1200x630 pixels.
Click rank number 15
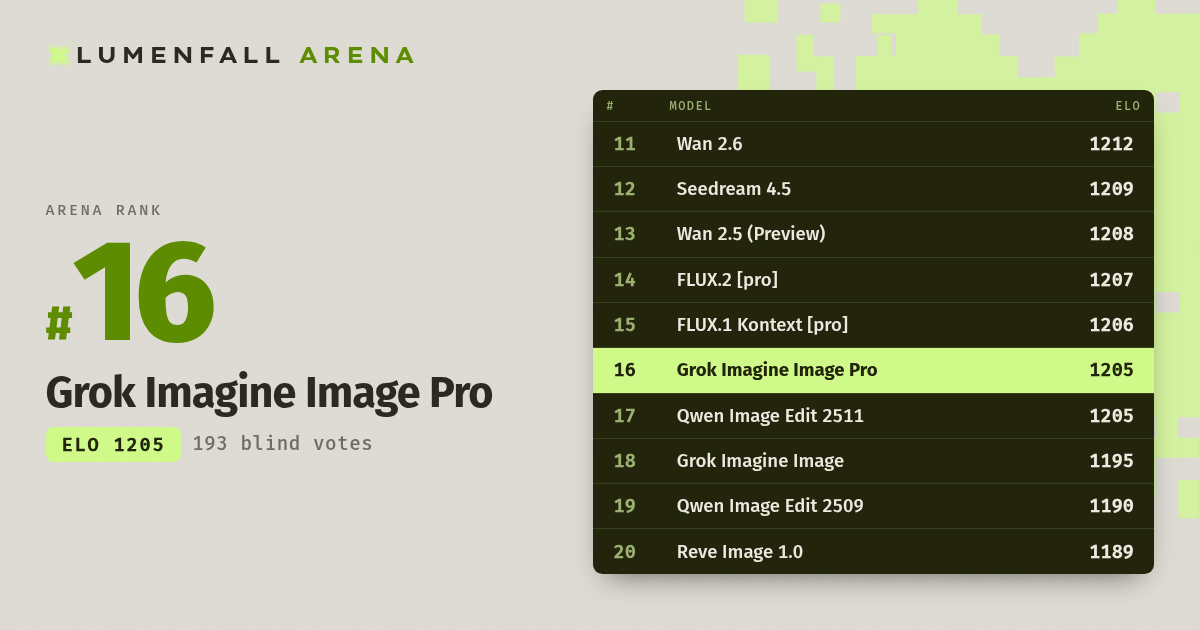pyautogui.click(x=625, y=325)
